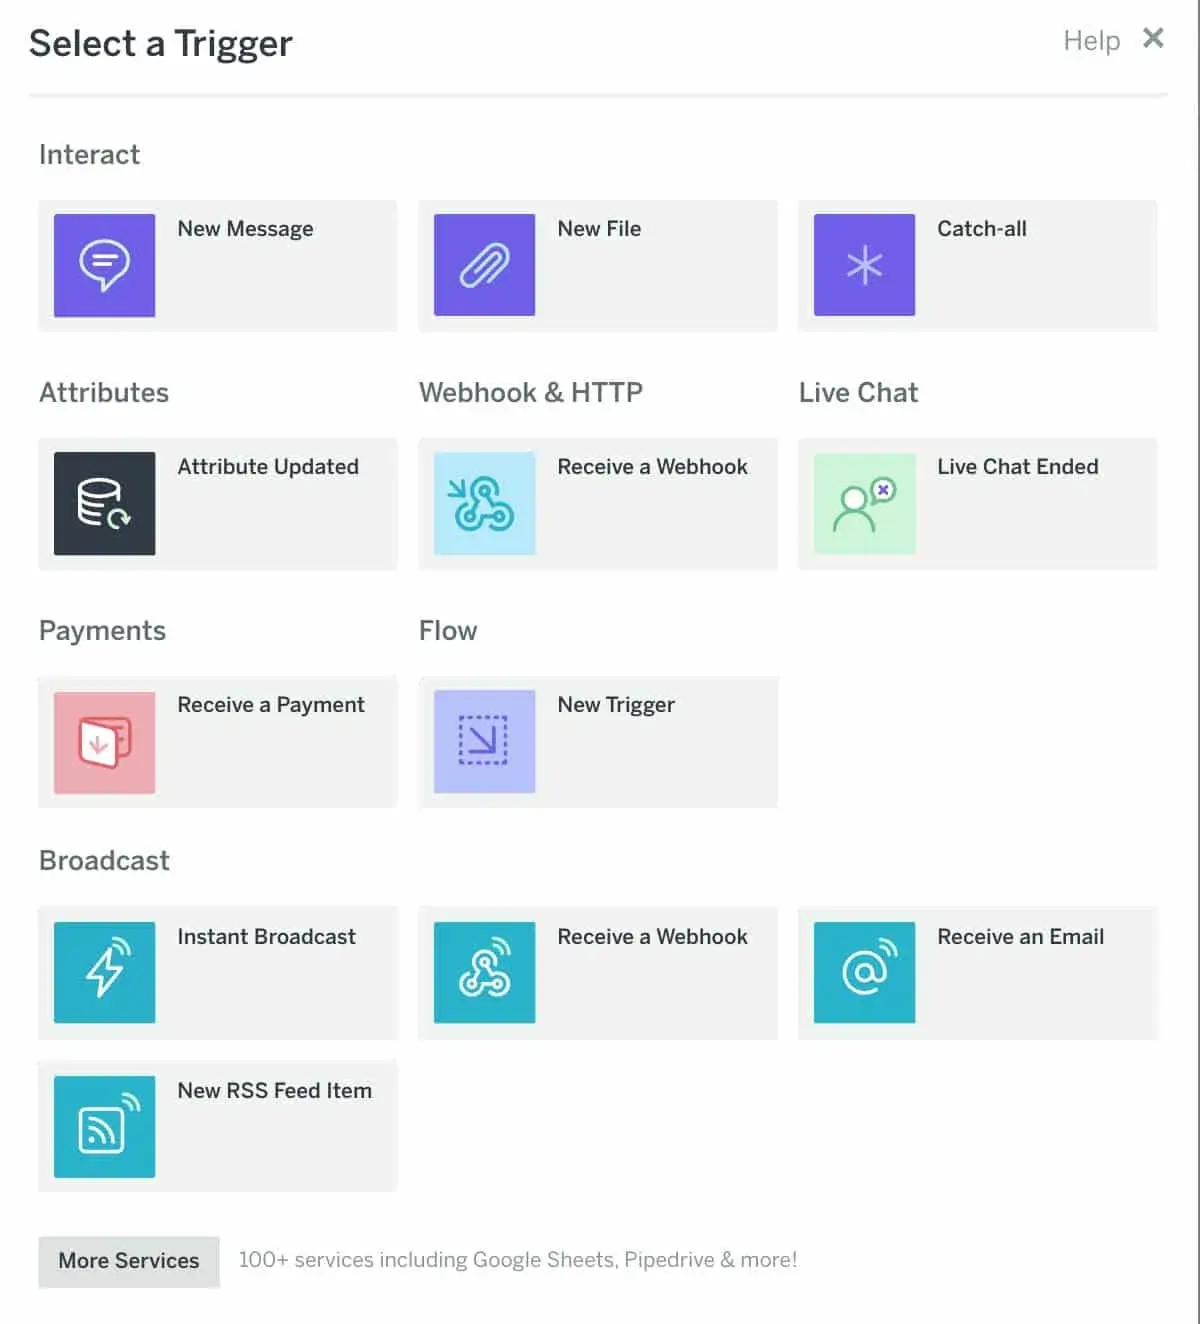Select the New RSS Feed Item icon
Viewport: 1200px width, 1324px height.
pyautogui.click(x=104, y=1126)
